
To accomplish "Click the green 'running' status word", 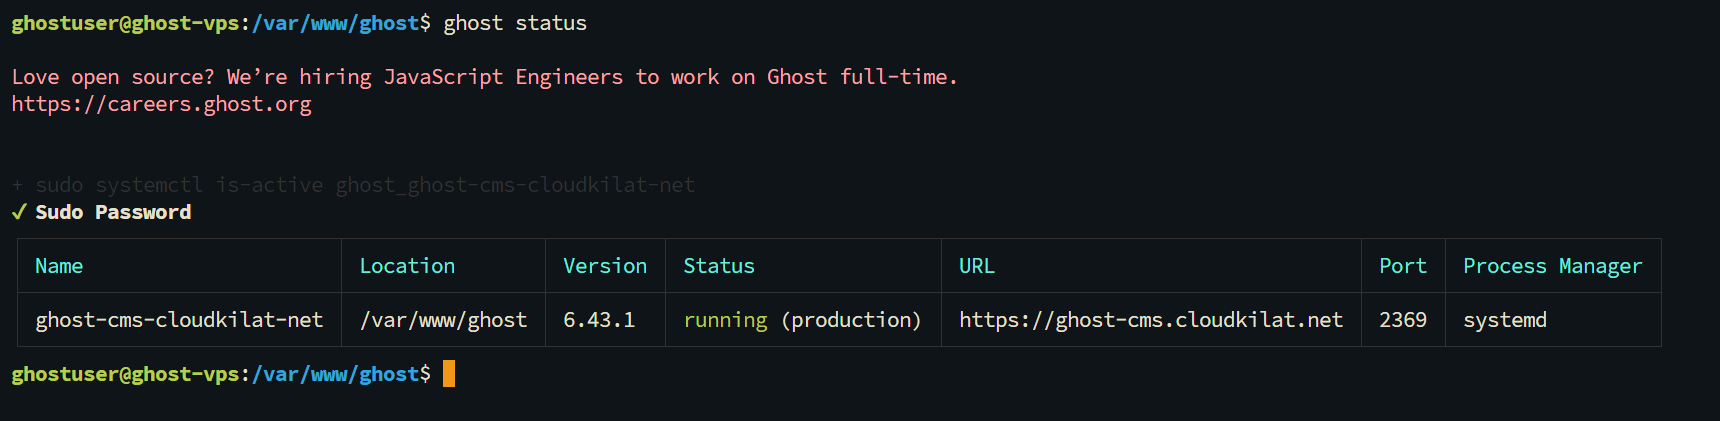I will pyautogui.click(x=725, y=320).
